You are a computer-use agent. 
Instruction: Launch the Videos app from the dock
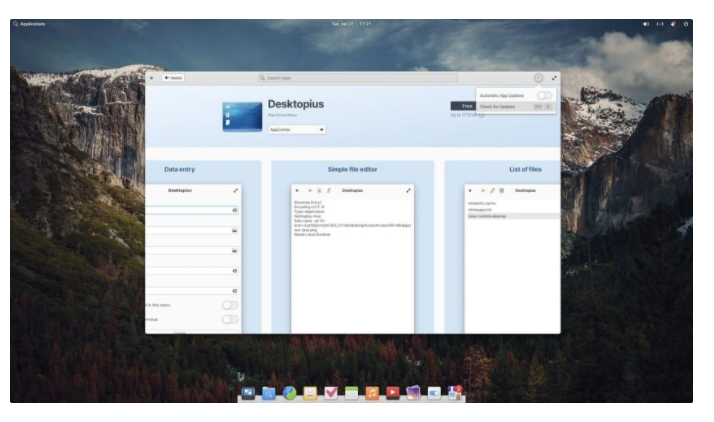coord(393,393)
